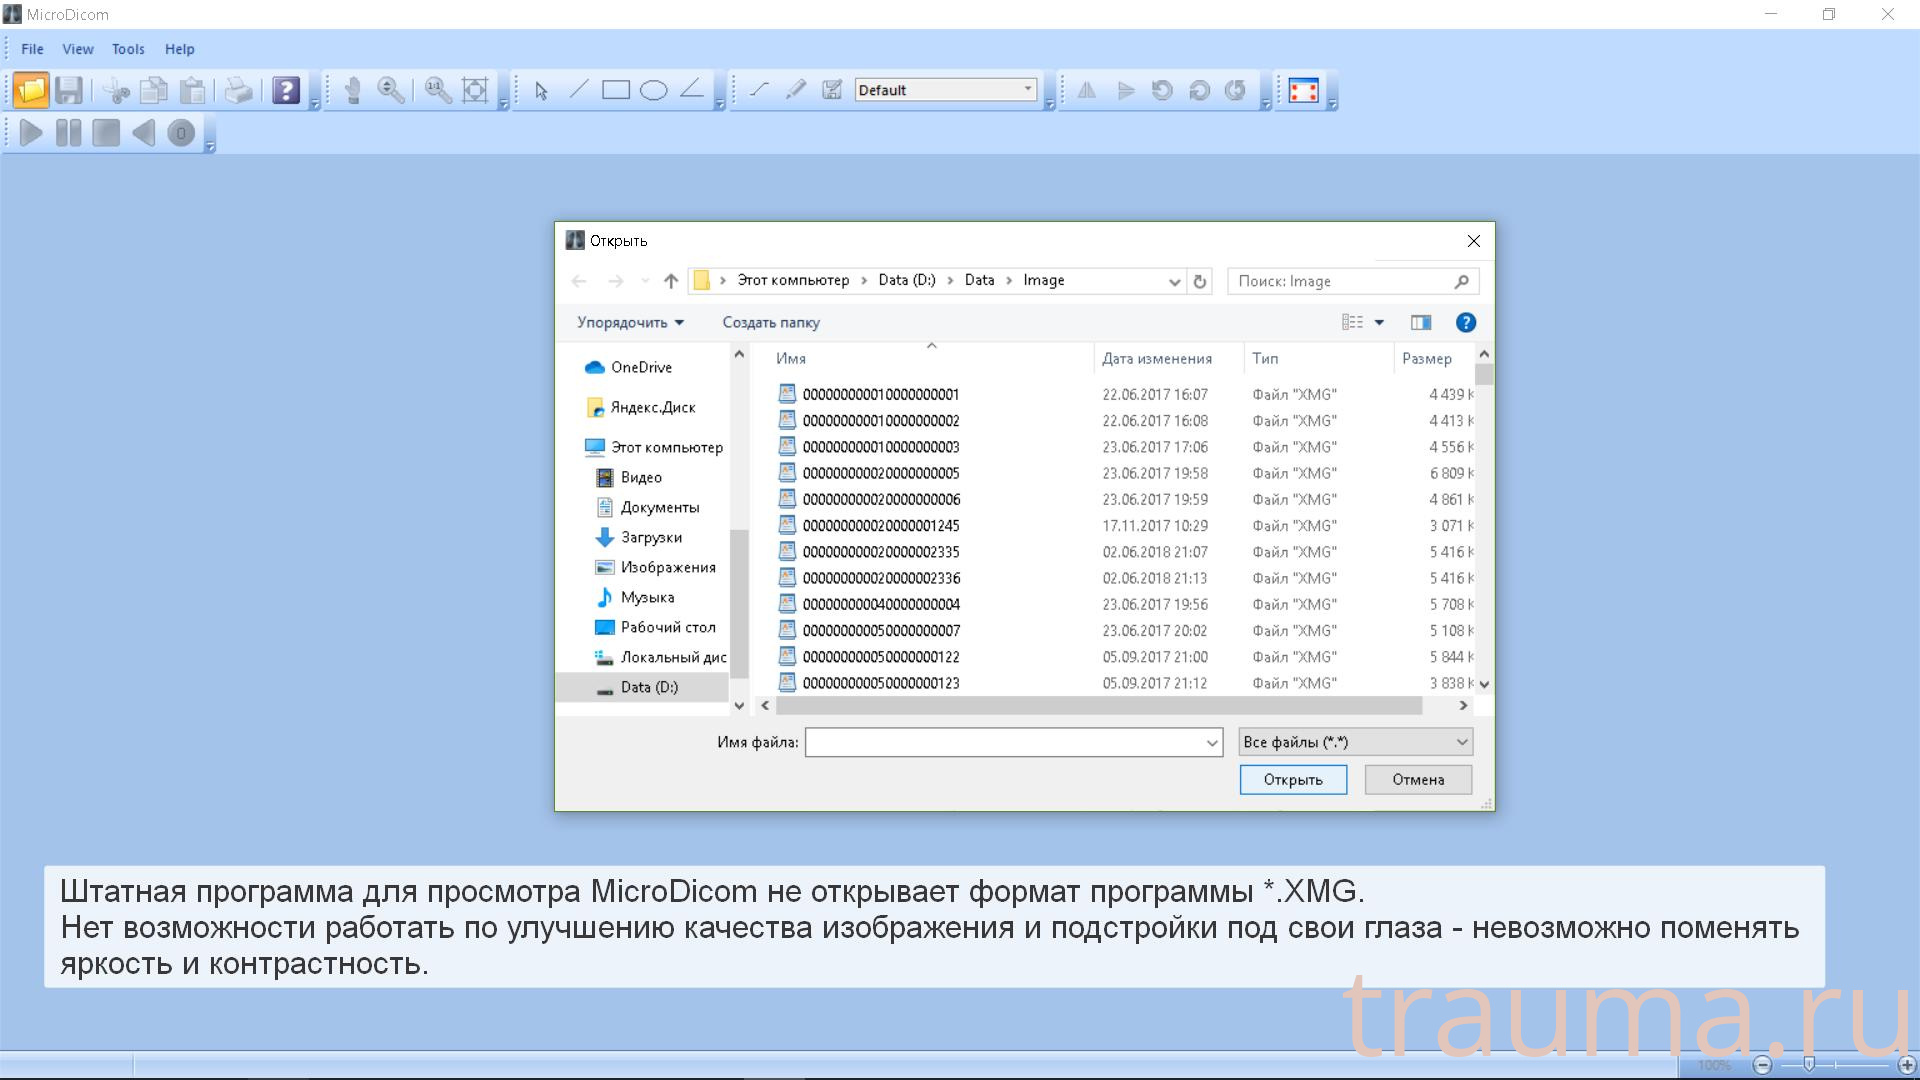Open Help question mark toolbar icon
Screen dimensions: 1920x1080
point(286,90)
